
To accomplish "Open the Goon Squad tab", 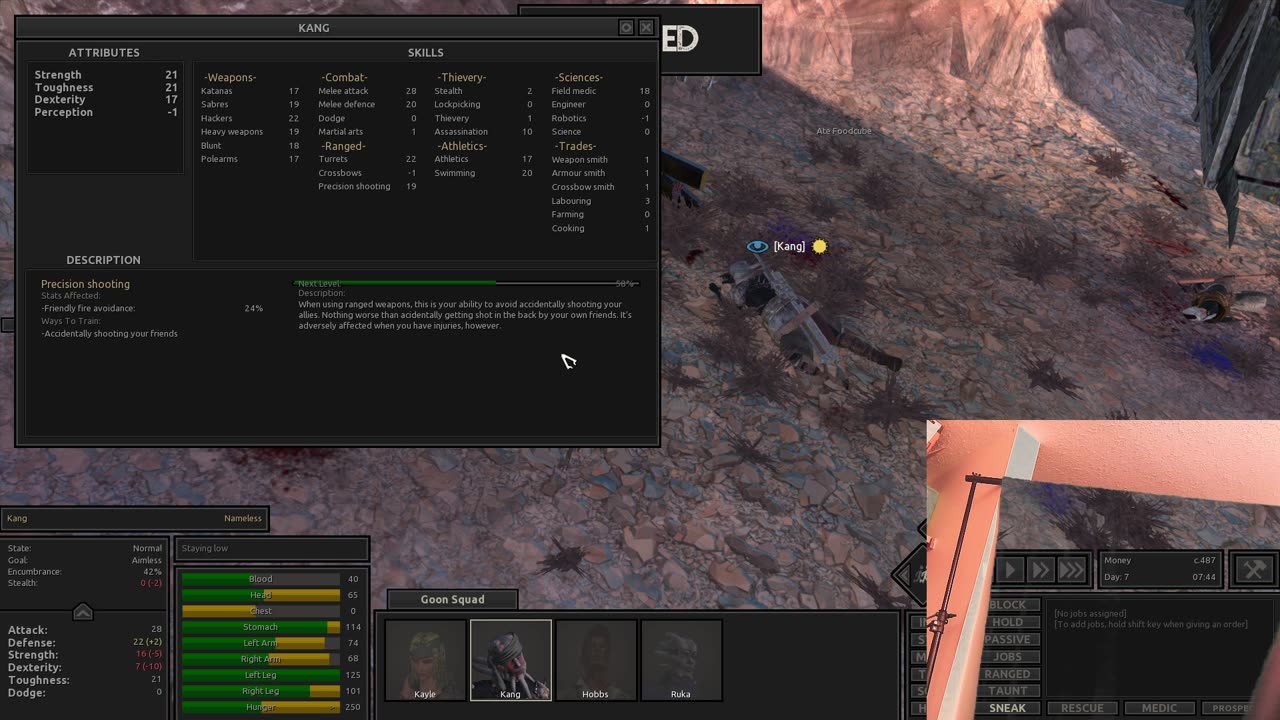I will click(452, 599).
